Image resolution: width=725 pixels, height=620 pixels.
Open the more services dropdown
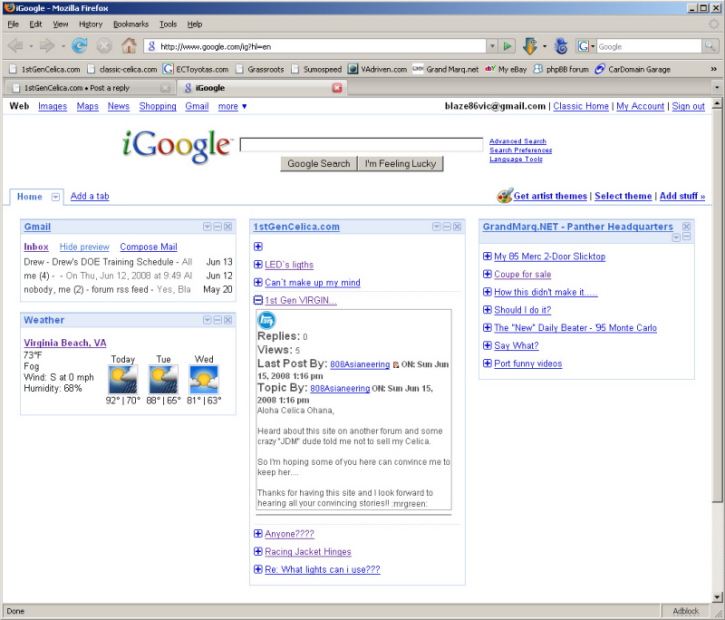coord(233,106)
